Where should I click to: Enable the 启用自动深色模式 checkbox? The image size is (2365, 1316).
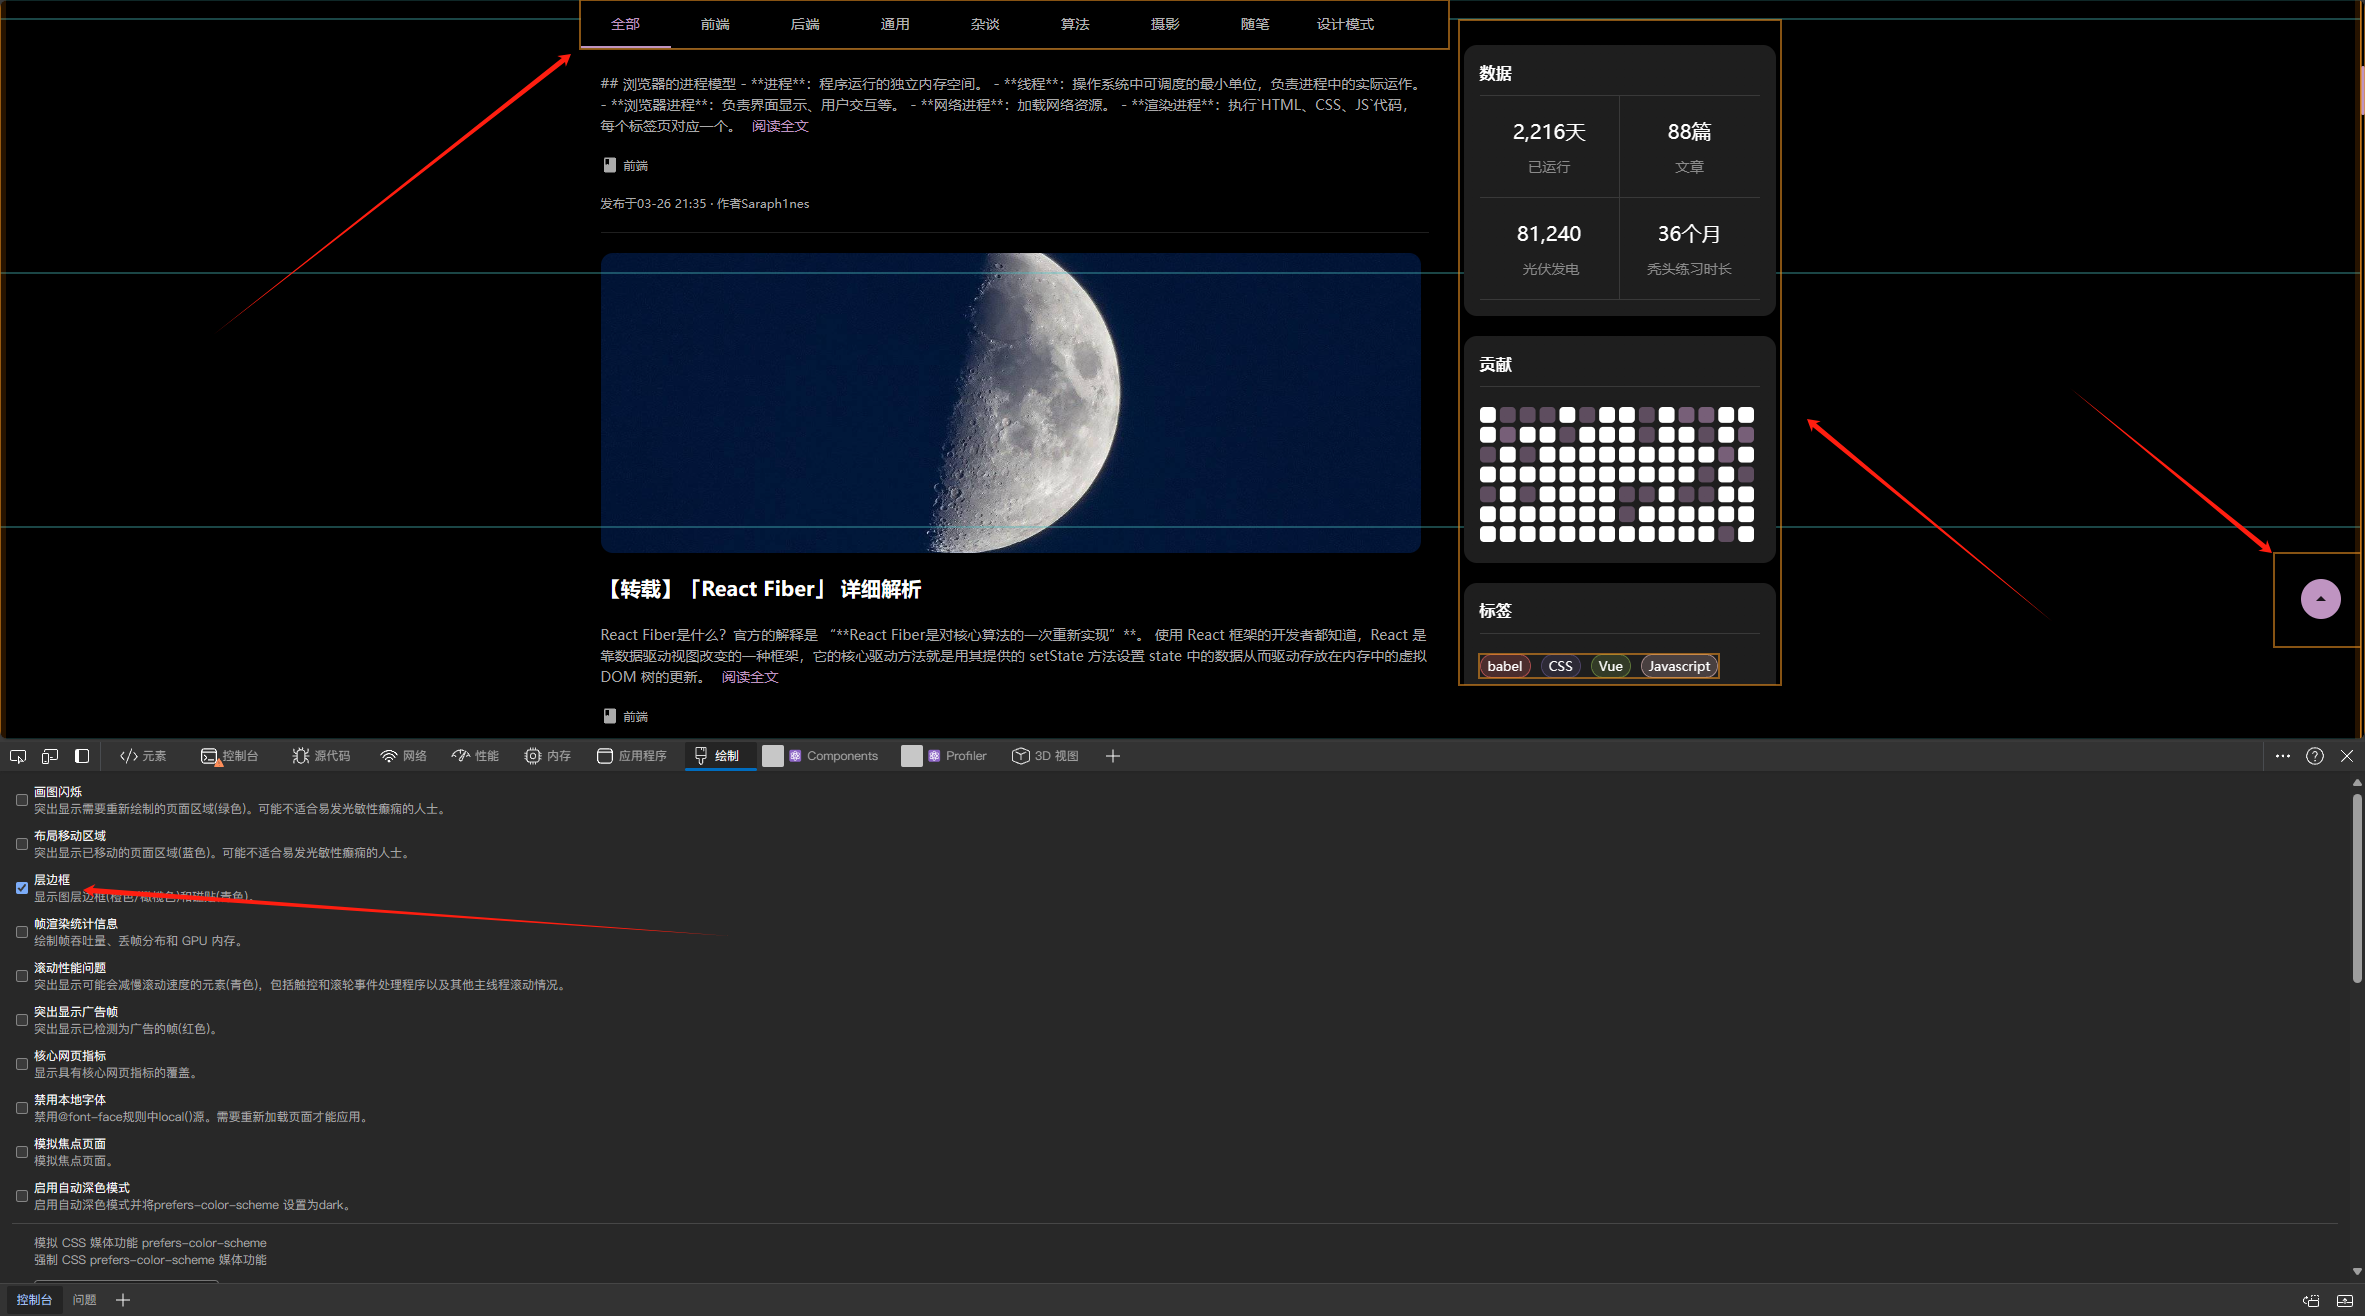click(22, 1196)
